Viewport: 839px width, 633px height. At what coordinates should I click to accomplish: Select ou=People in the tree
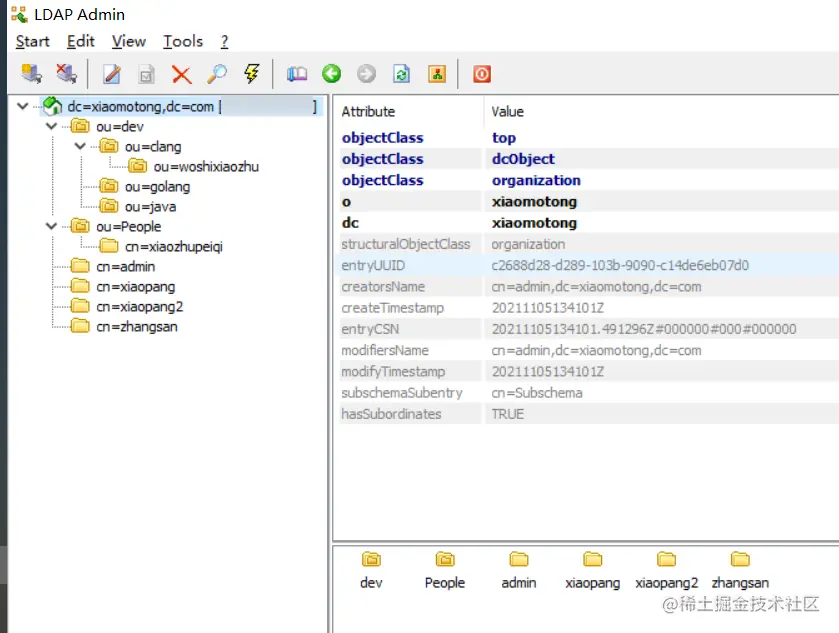pos(128,227)
